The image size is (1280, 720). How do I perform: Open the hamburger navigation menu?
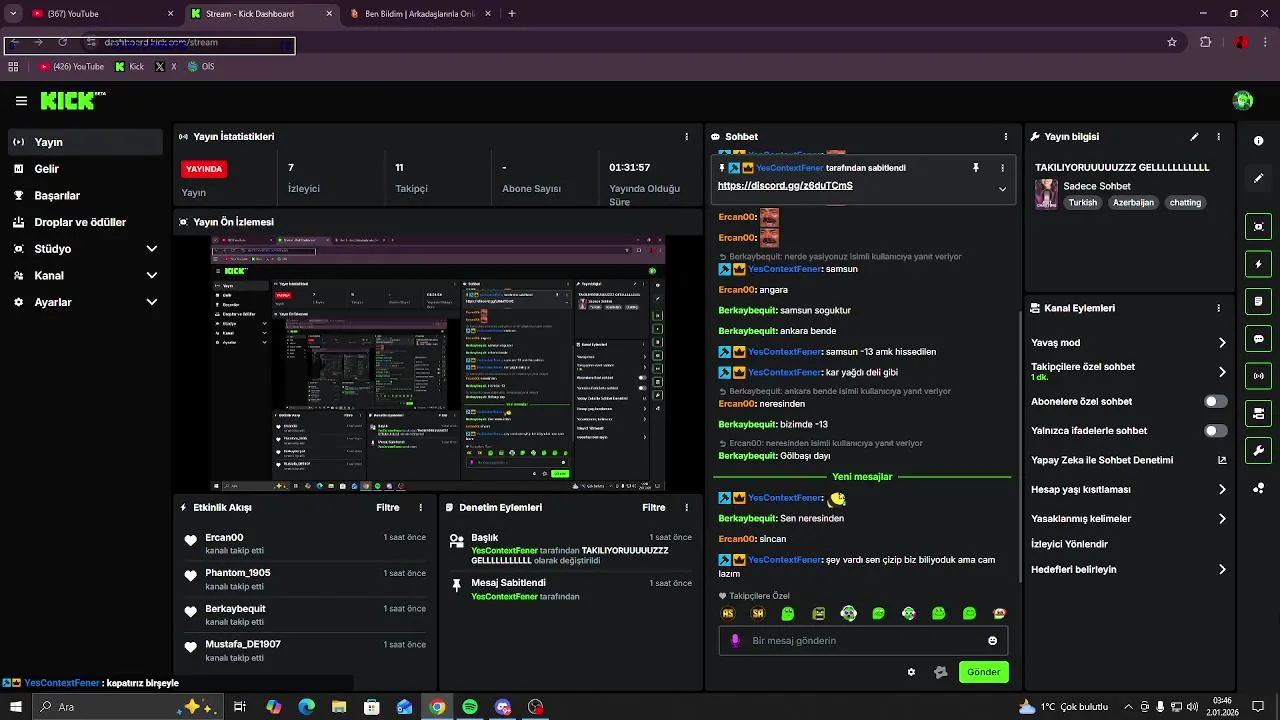click(x=21, y=100)
